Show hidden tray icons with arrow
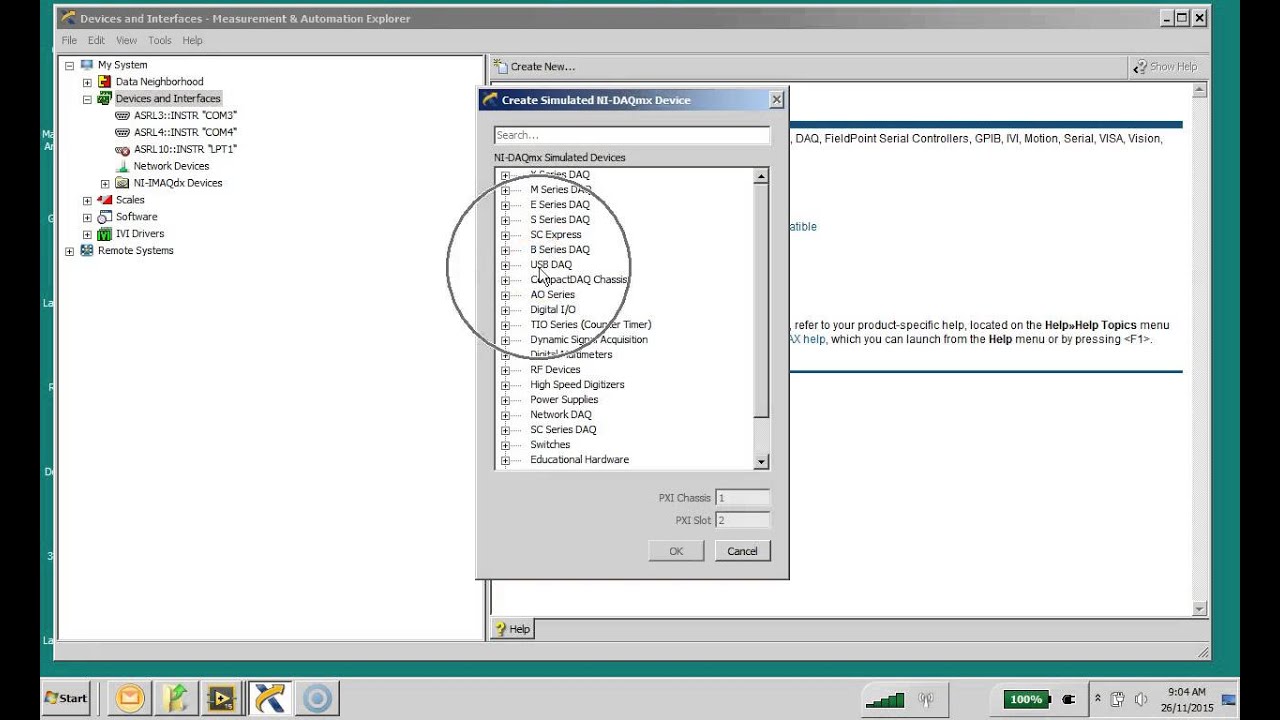Viewport: 1280px width, 720px height. (x=1098, y=699)
